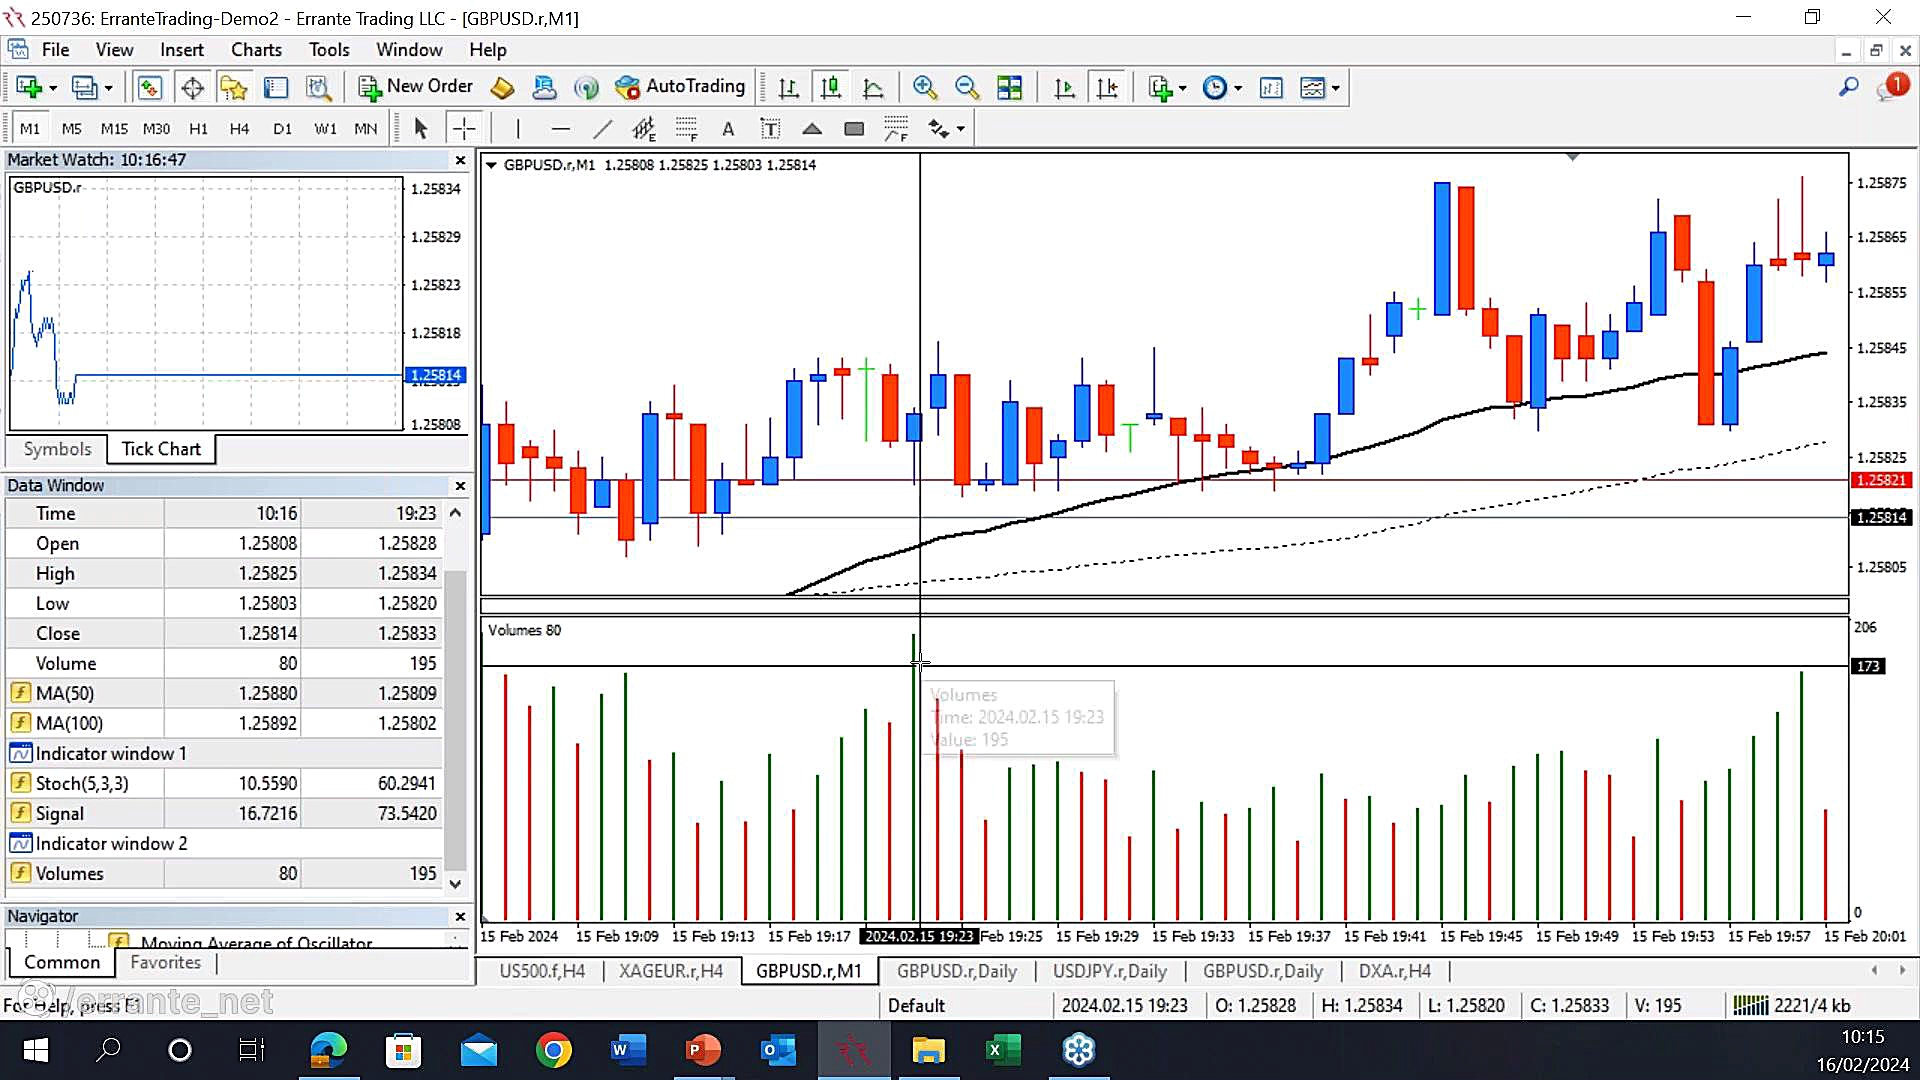Select the H1 timeframe
This screenshot has width=1920, height=1080.
coord(198,129)
